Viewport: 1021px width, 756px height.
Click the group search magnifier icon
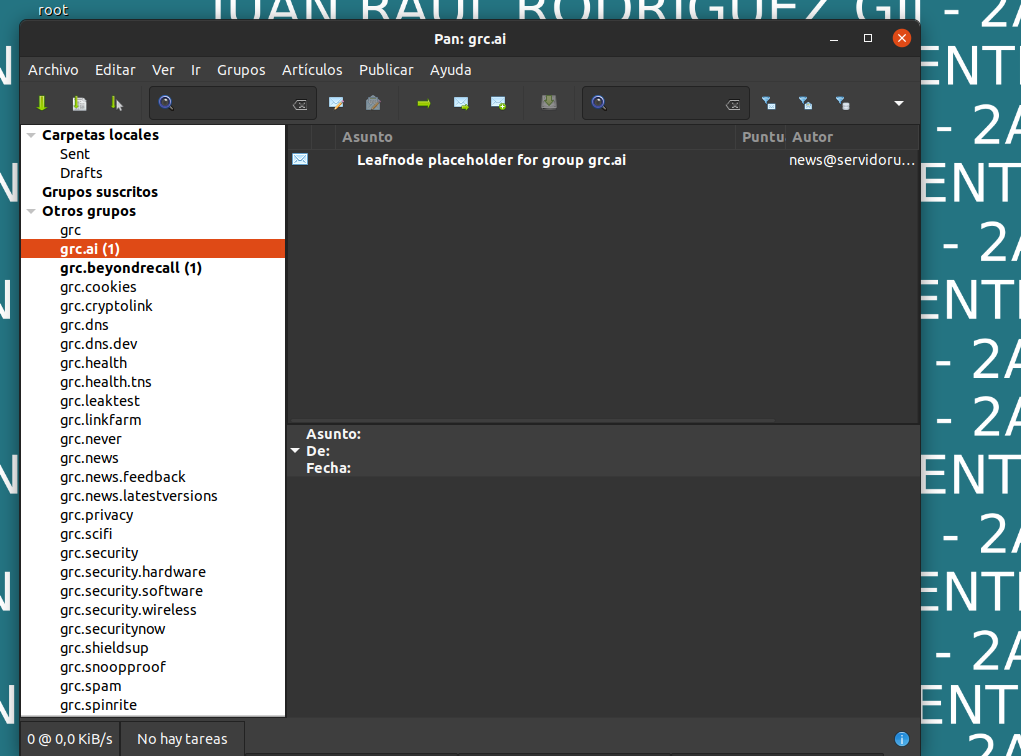coord(166,103)
